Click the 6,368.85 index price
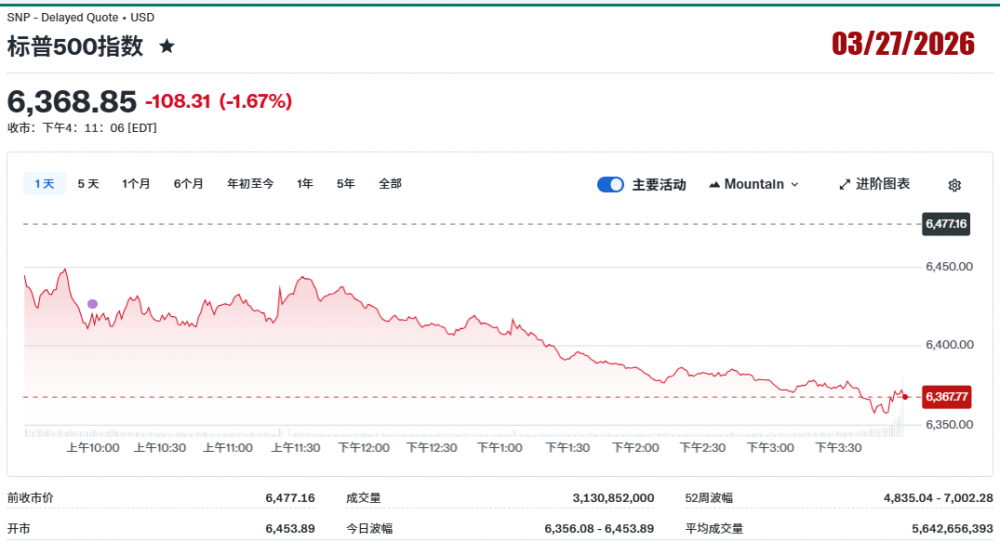Image resolution: width=1000 pixels, height=555 pixels. pos(72,101)
